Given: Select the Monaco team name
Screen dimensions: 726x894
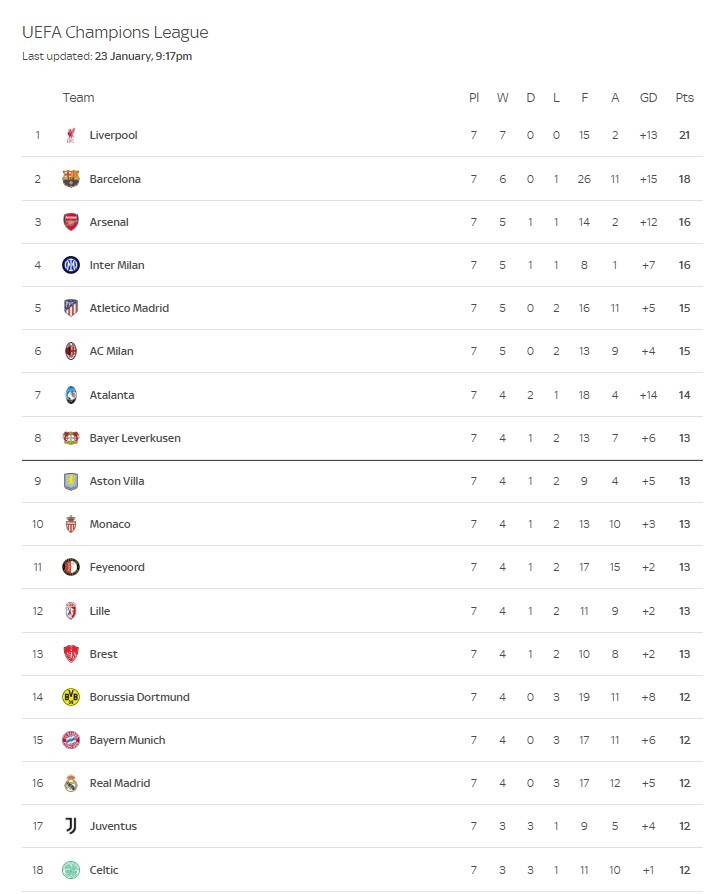Looking at the screenshot, I should click(110, 524).
